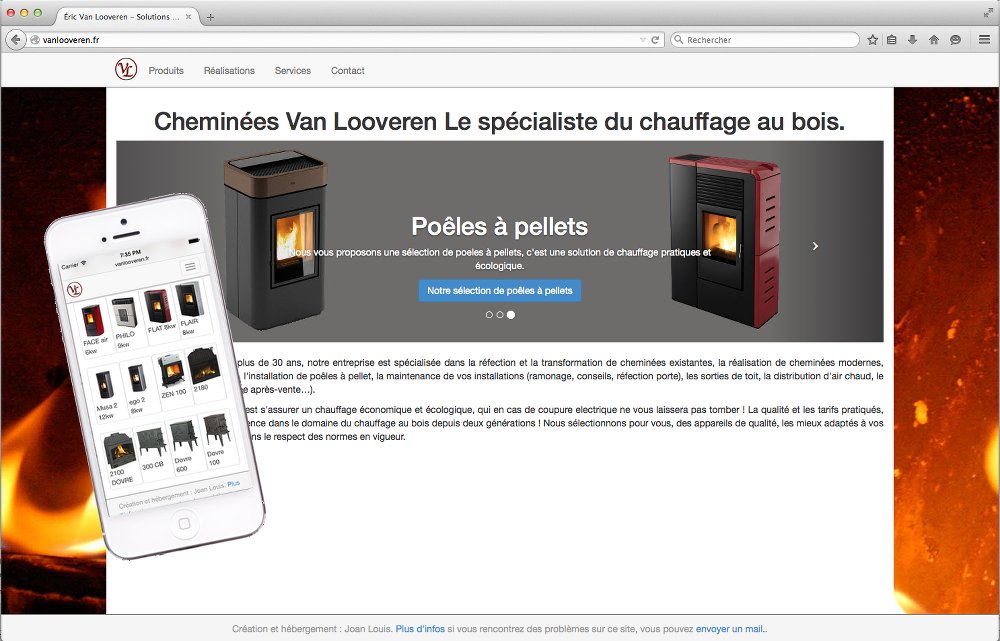Open the downloads arrow icon
This screenshot has height=641, width=1000.
(x=913, y=40)
